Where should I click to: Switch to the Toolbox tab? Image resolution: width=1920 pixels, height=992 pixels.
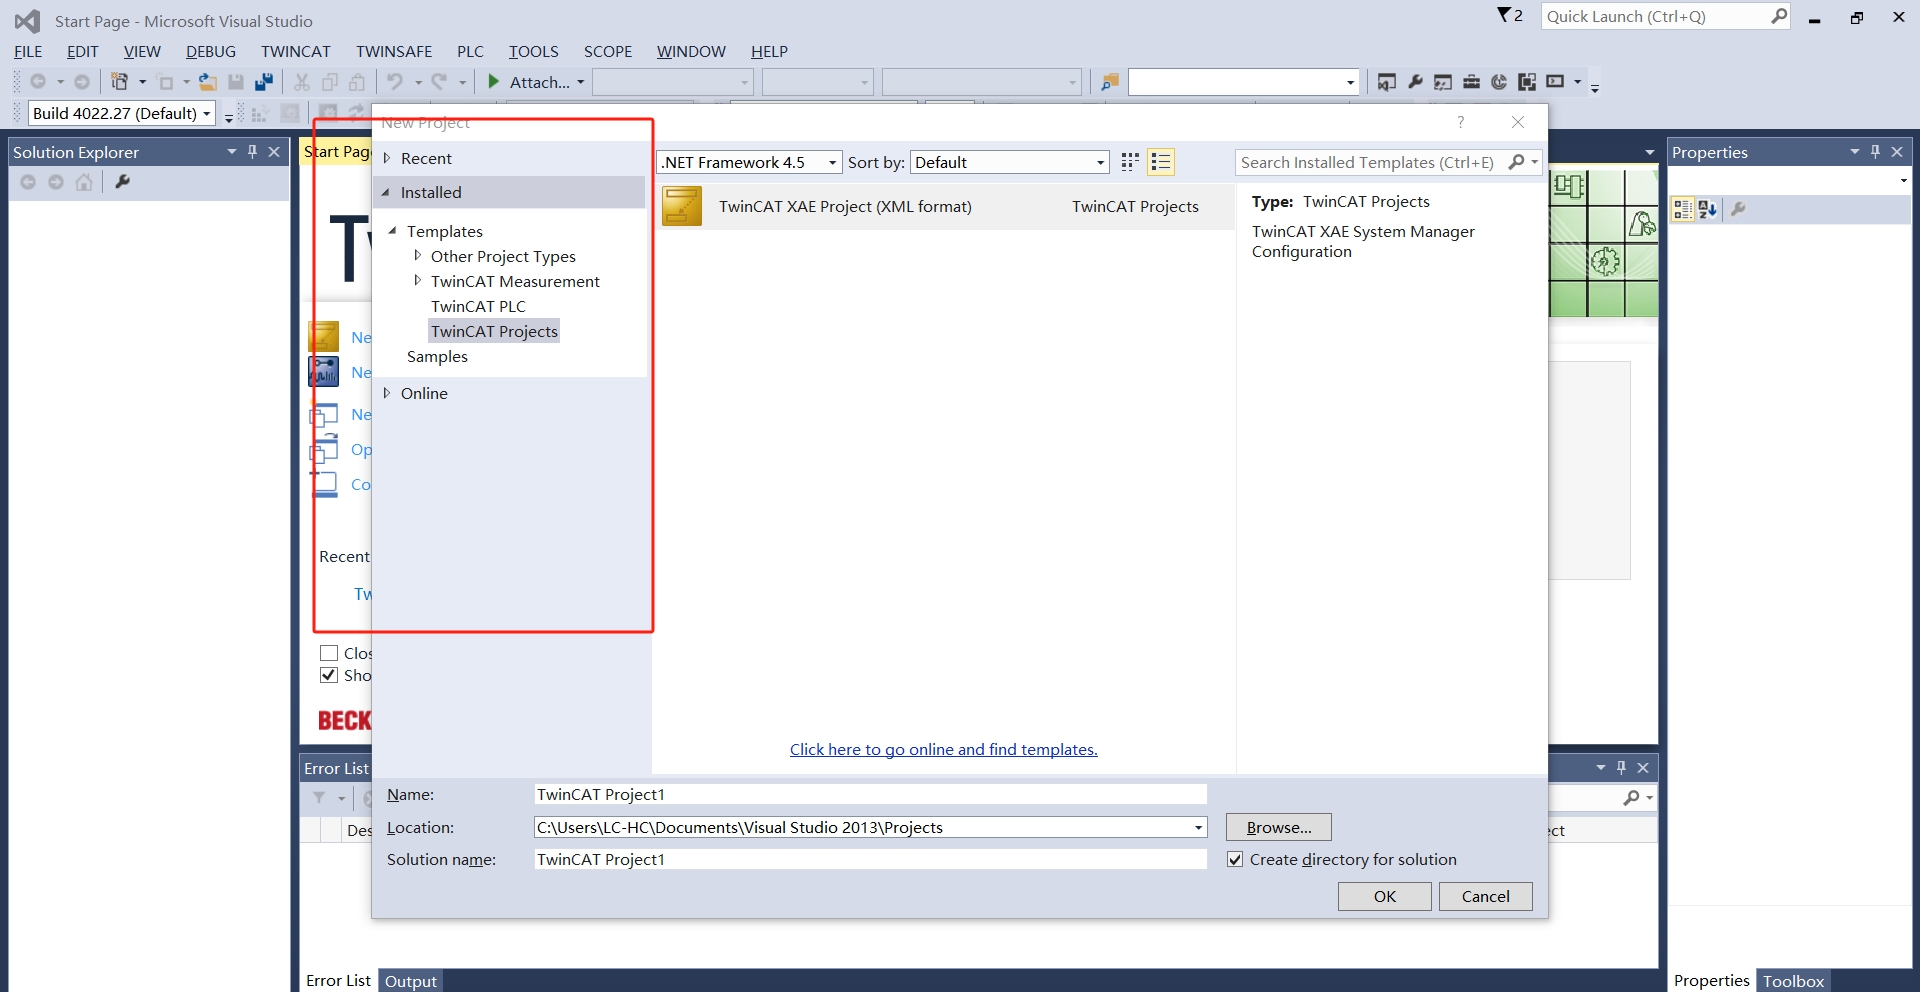pyautogui.click(x=1793, y=981)
